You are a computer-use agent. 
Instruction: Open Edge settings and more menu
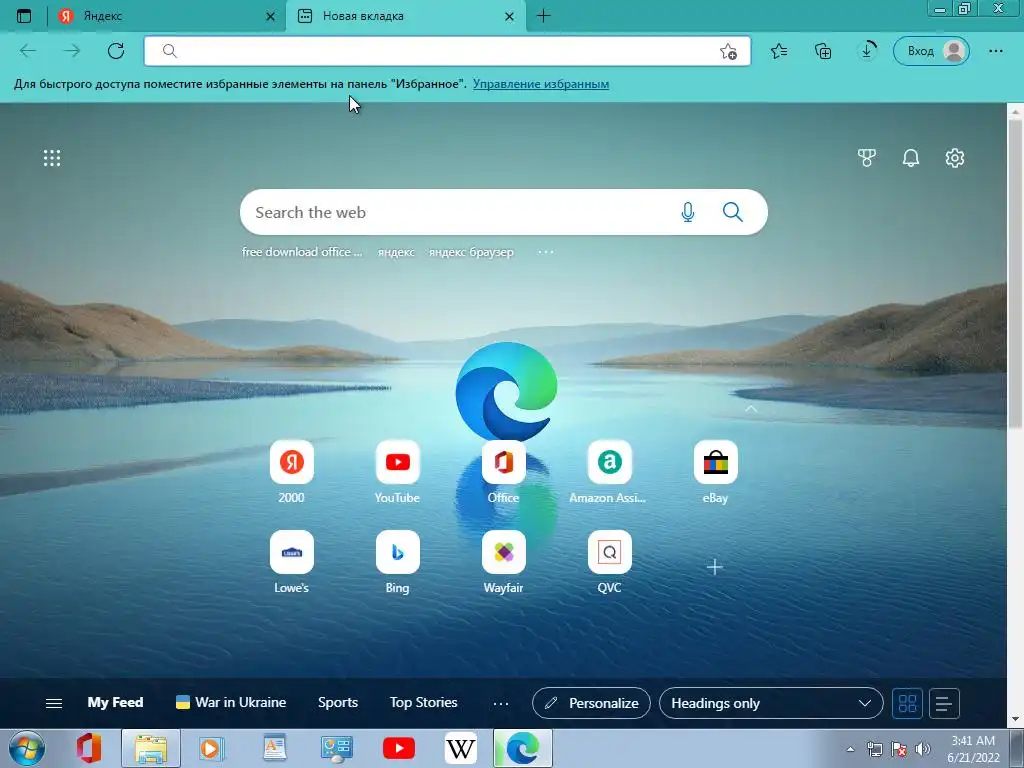[x=995, y=51]
